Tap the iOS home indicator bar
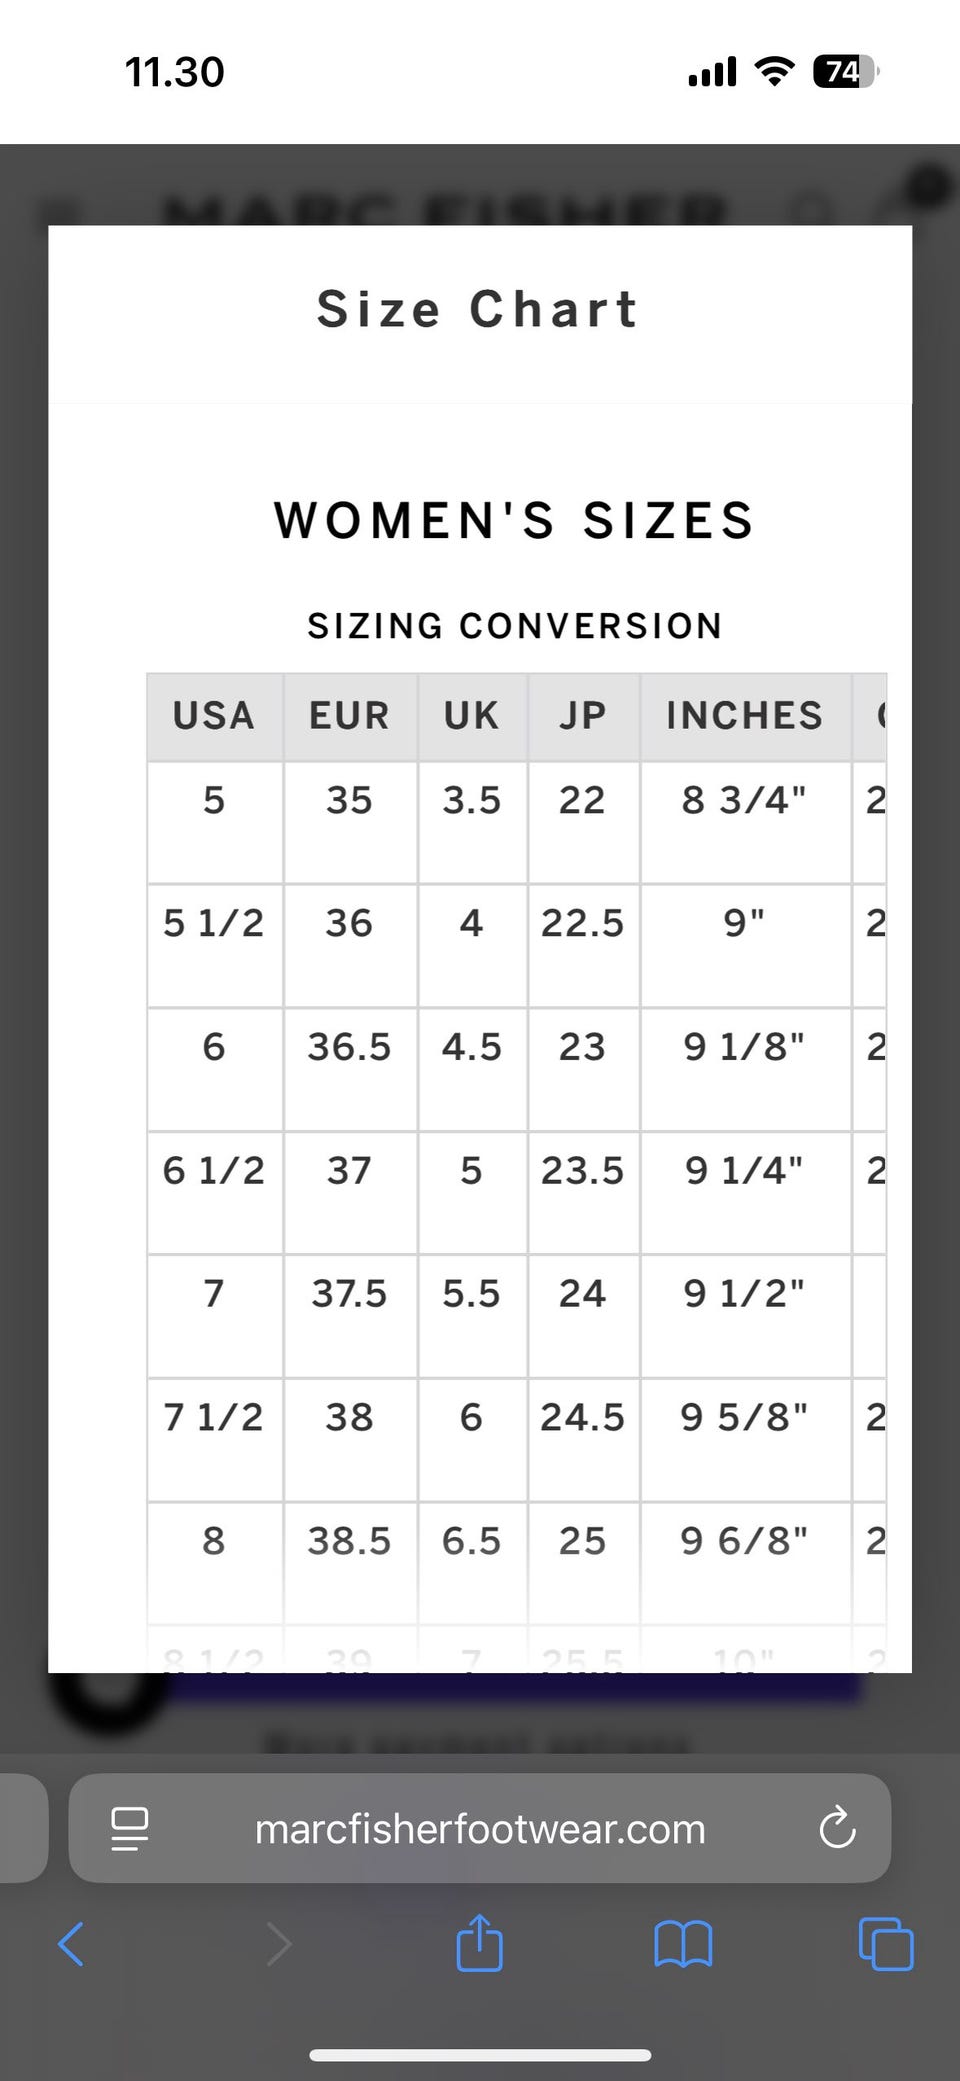 coord(480,2055)
